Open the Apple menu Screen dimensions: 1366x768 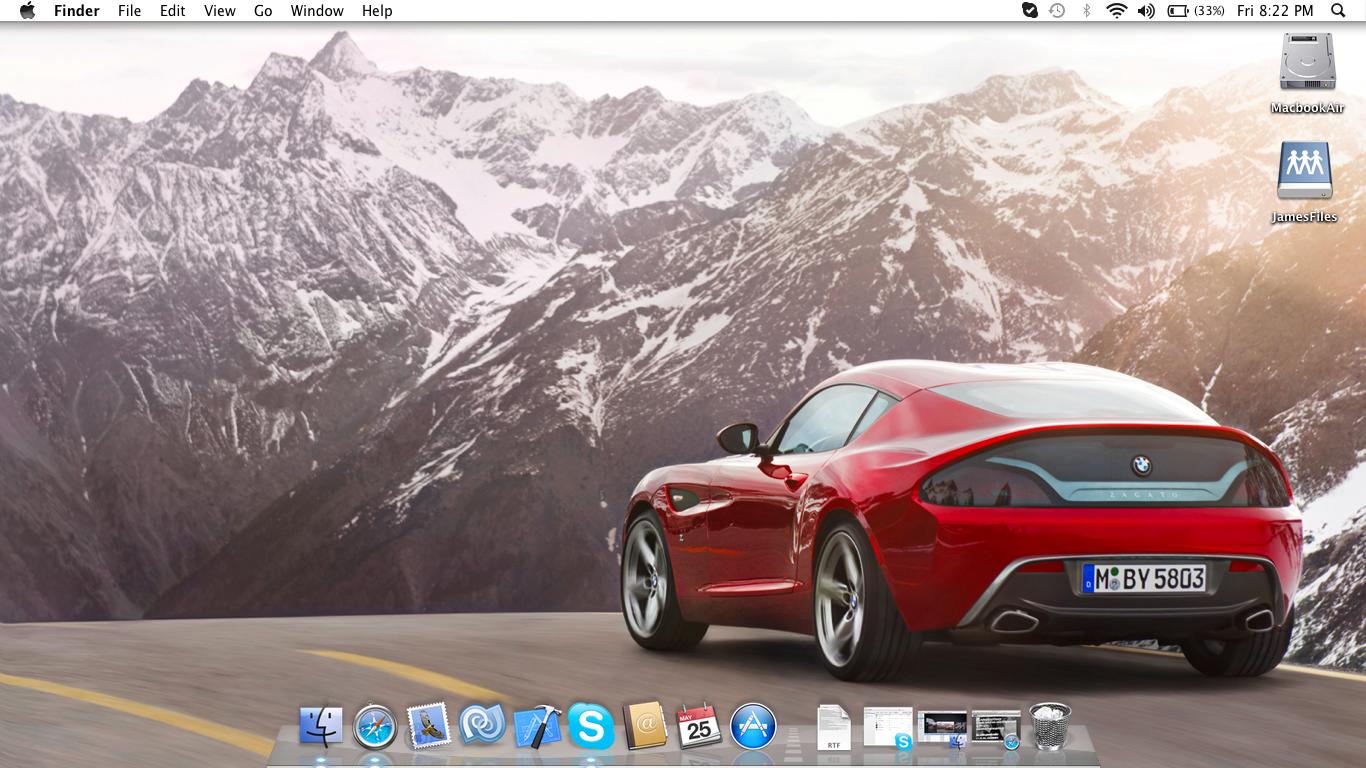(27, 10)
